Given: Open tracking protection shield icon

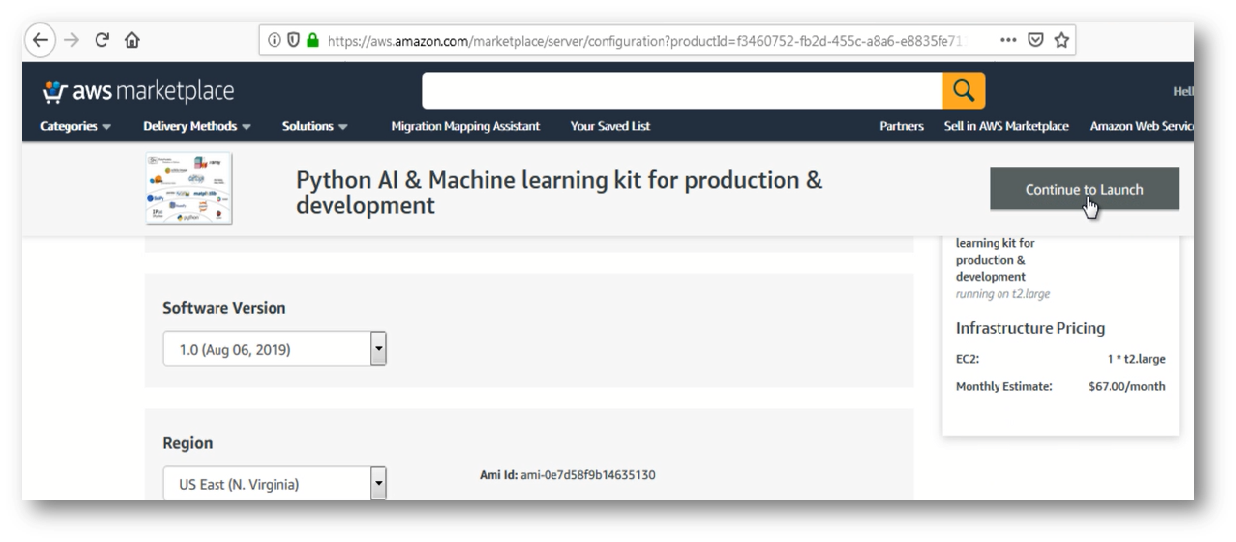Looking at the screenshot, I should pyautogui.click(x=292, y=42).
